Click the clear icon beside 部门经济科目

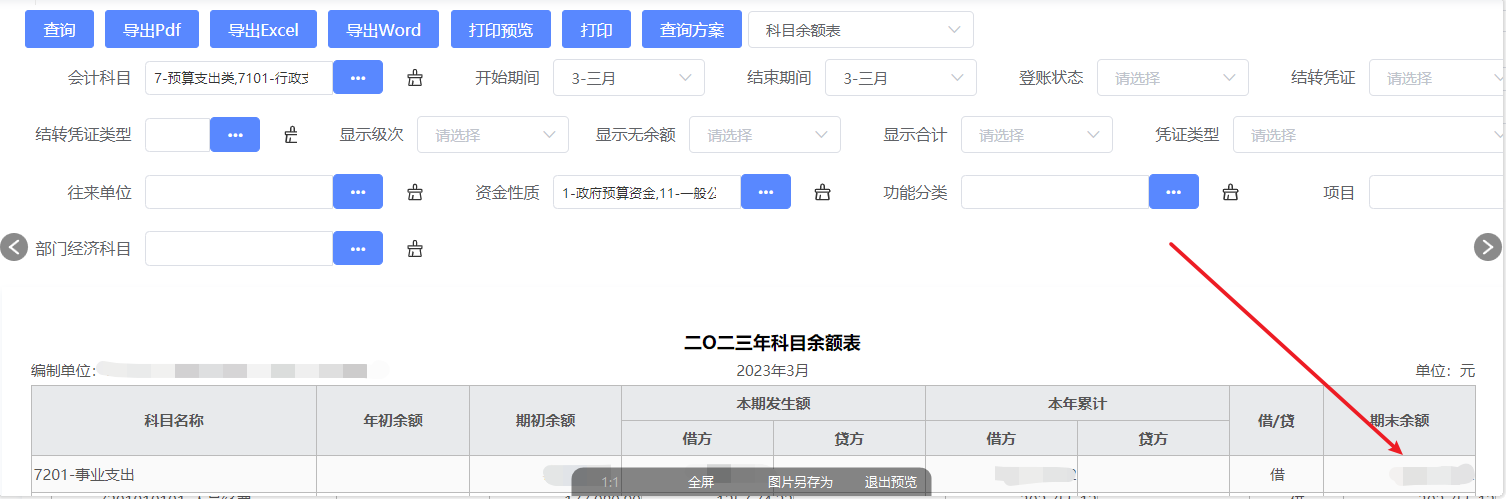415,249
